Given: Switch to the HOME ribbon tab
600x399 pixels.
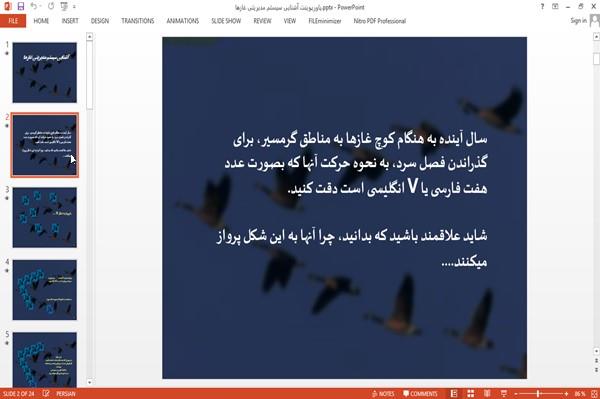Looking at the screenshot, I should click(41, 21).
